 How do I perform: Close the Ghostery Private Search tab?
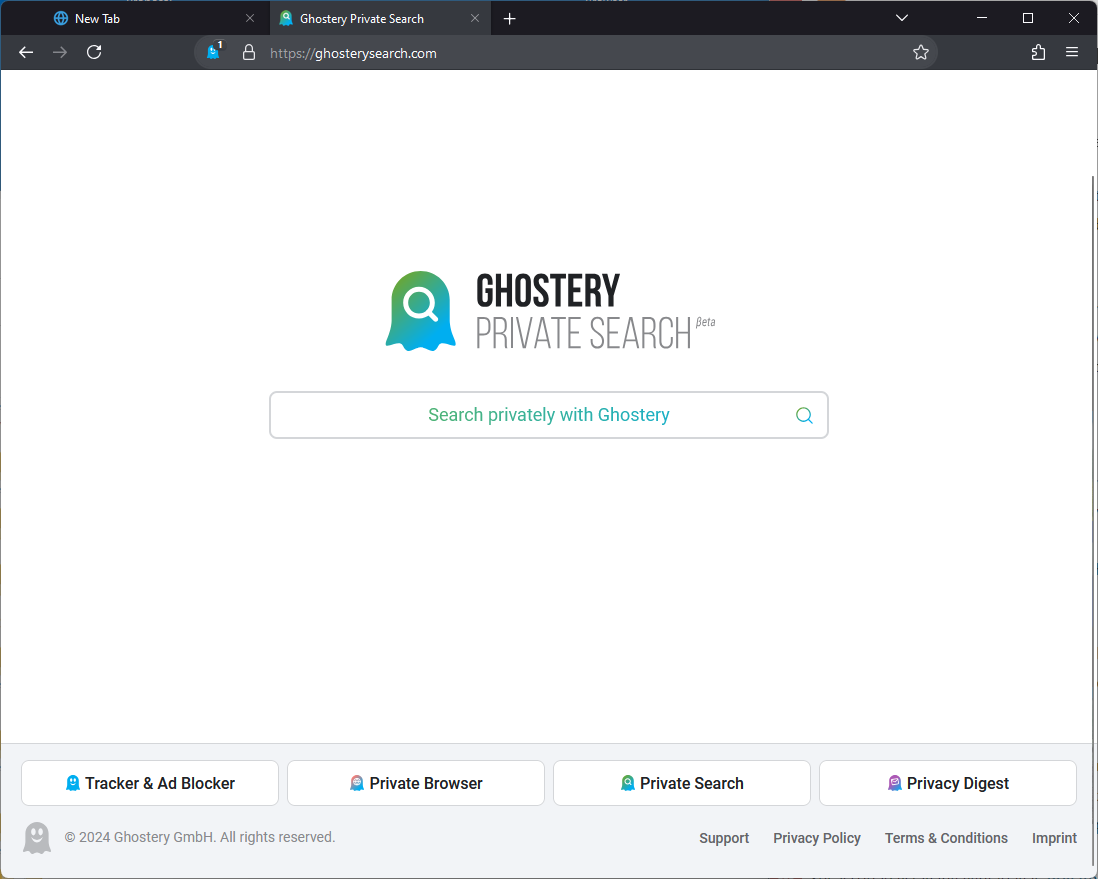pos(475,18)
